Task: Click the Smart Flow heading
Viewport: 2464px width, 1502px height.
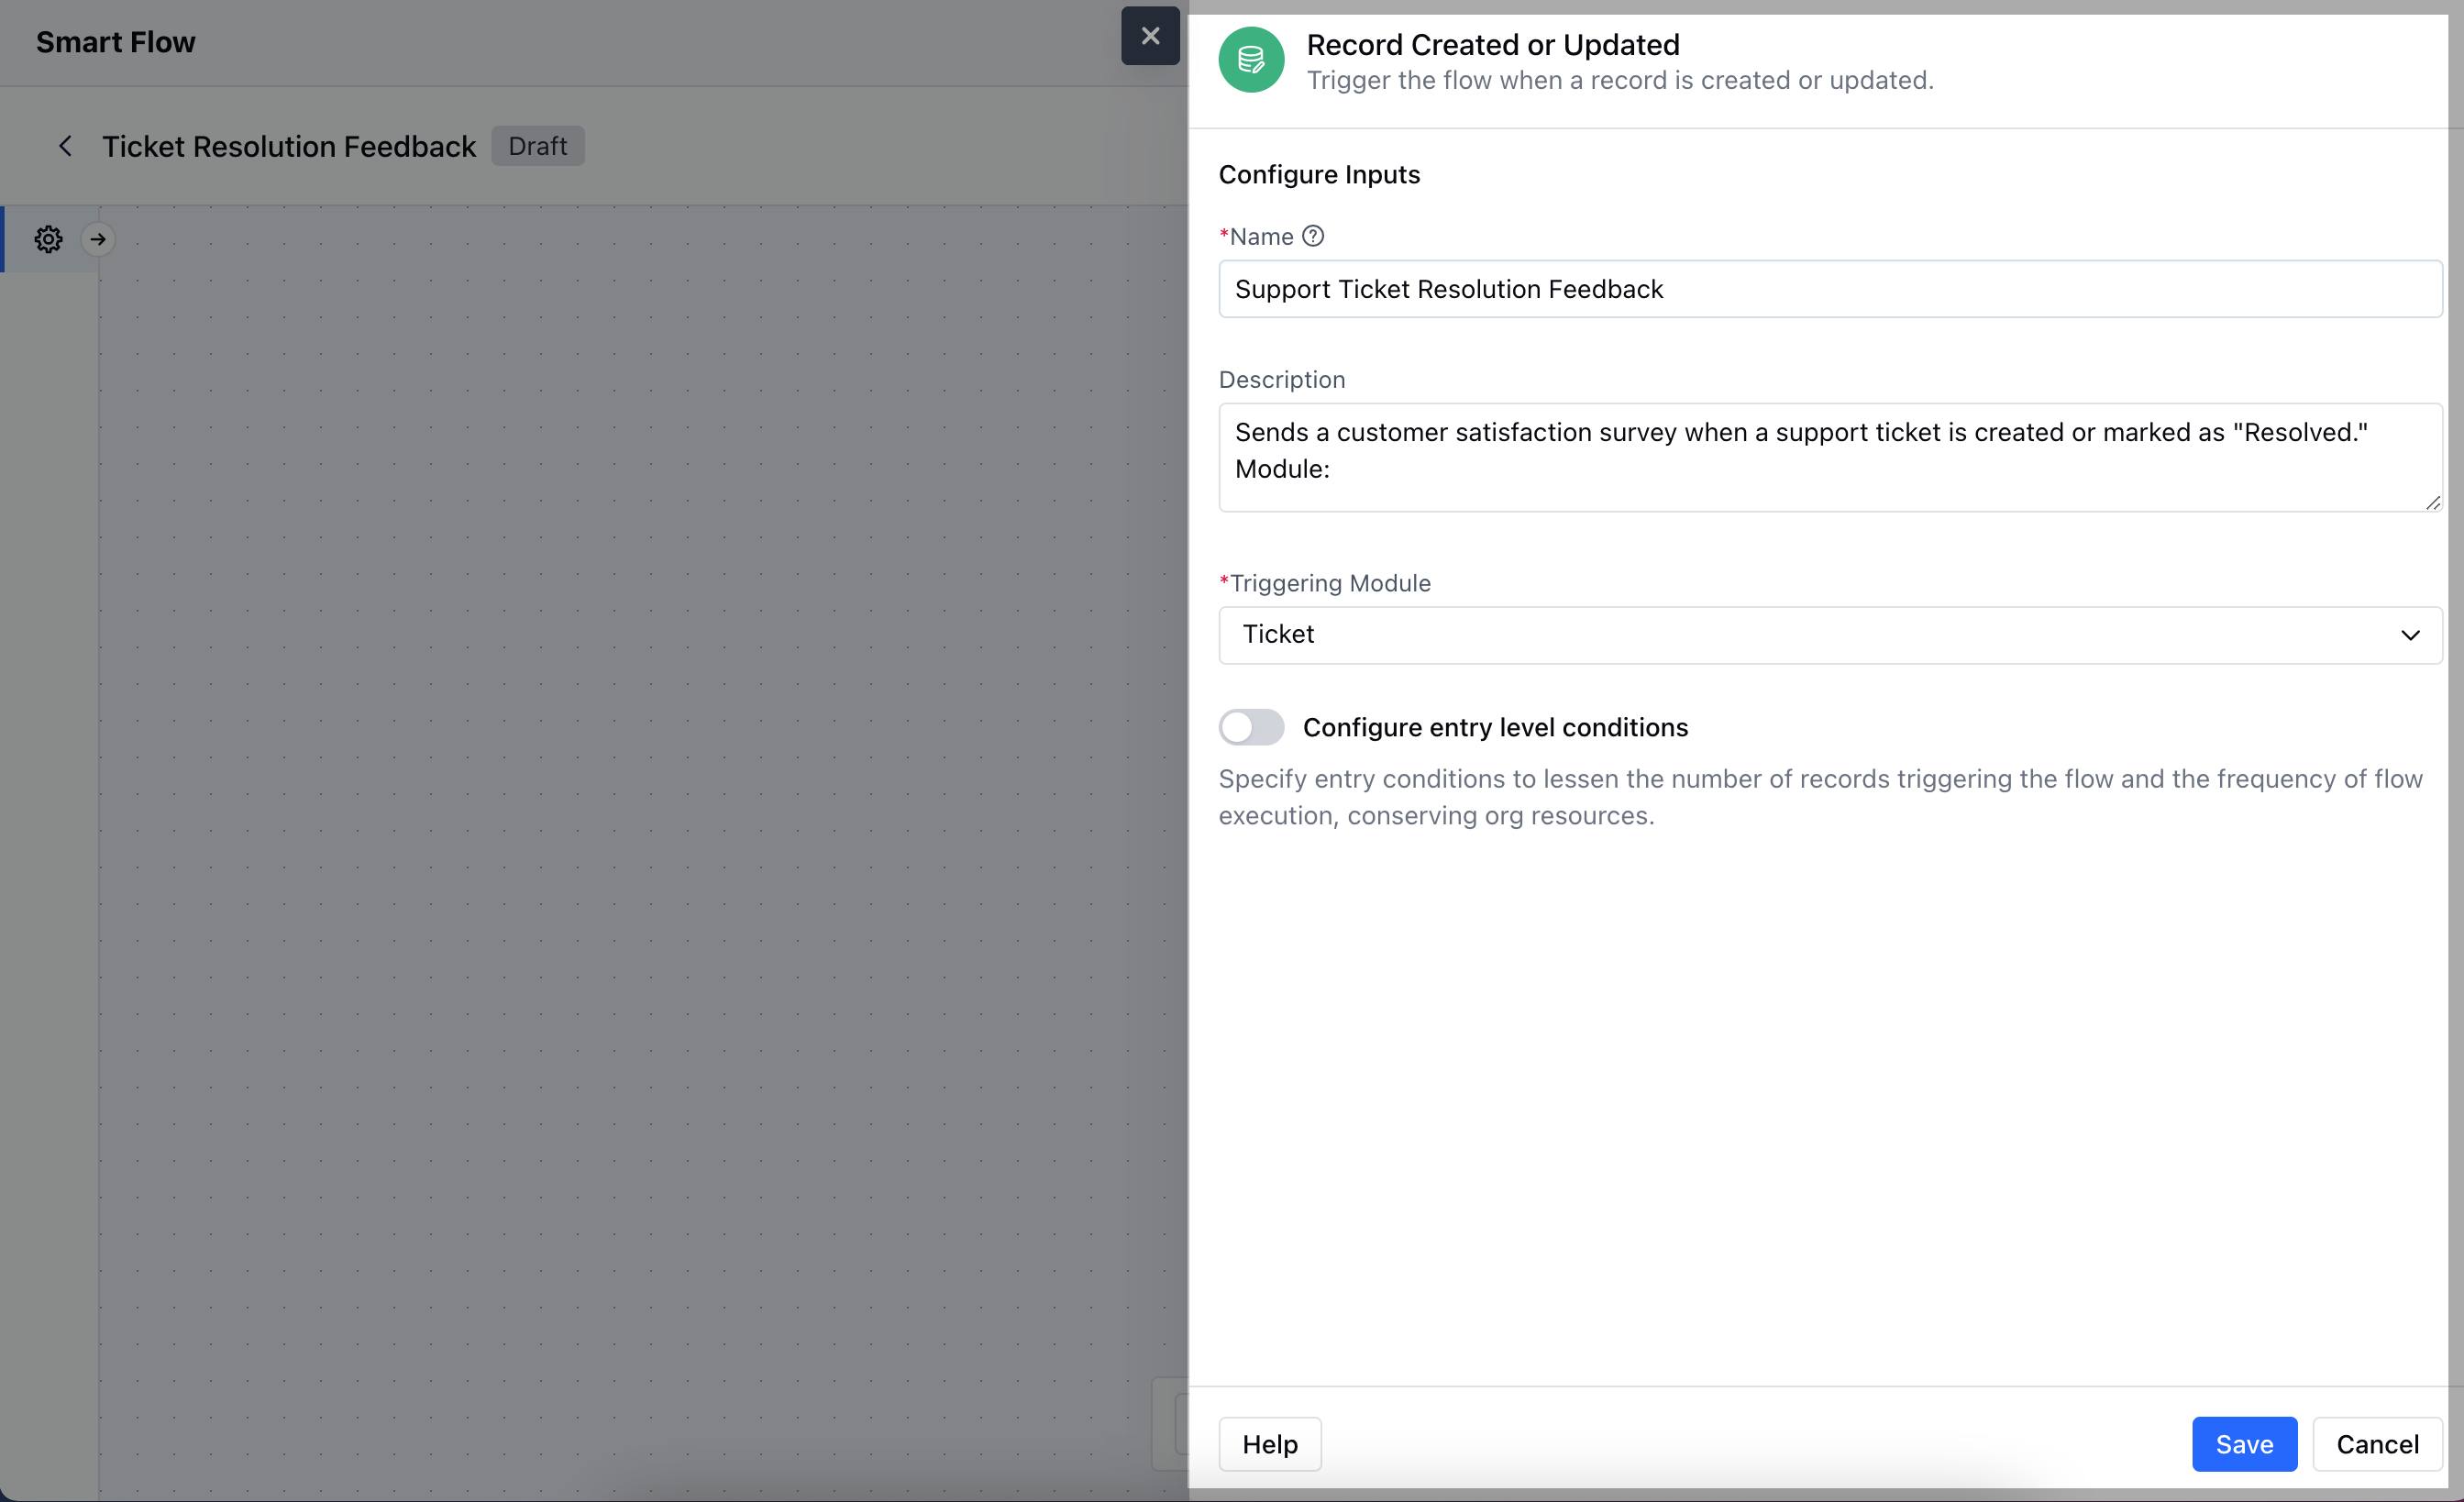Action: [x=116, y=42]
